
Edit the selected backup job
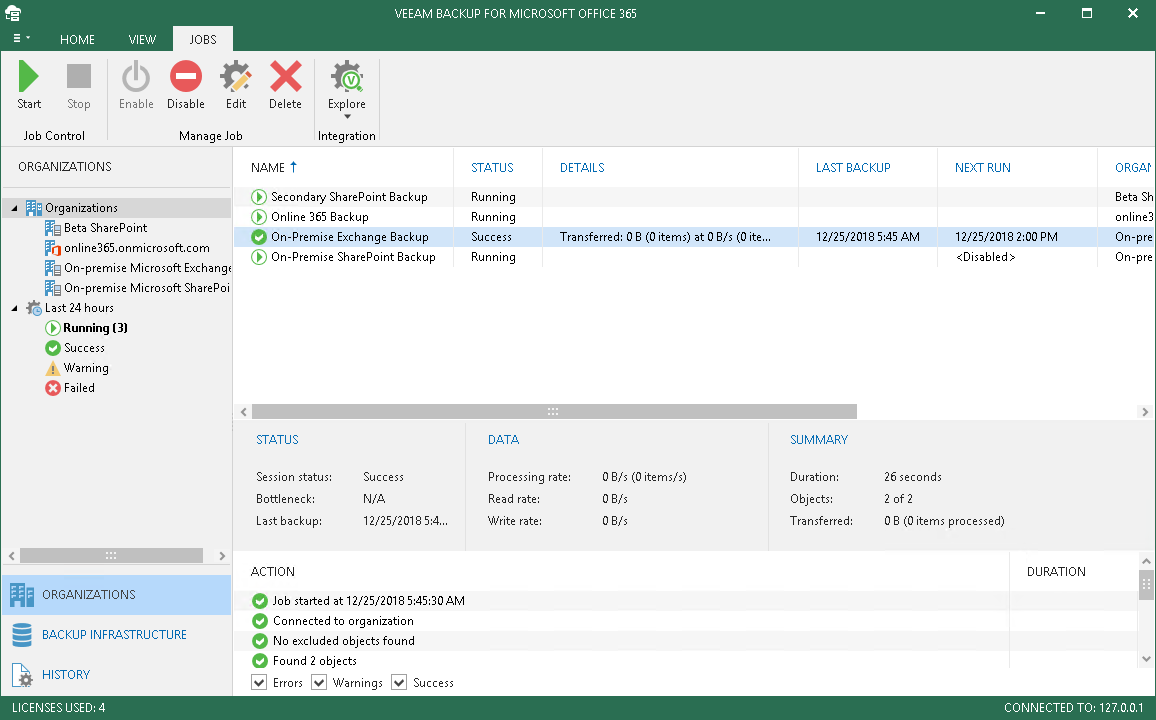[x=236, y=85]
